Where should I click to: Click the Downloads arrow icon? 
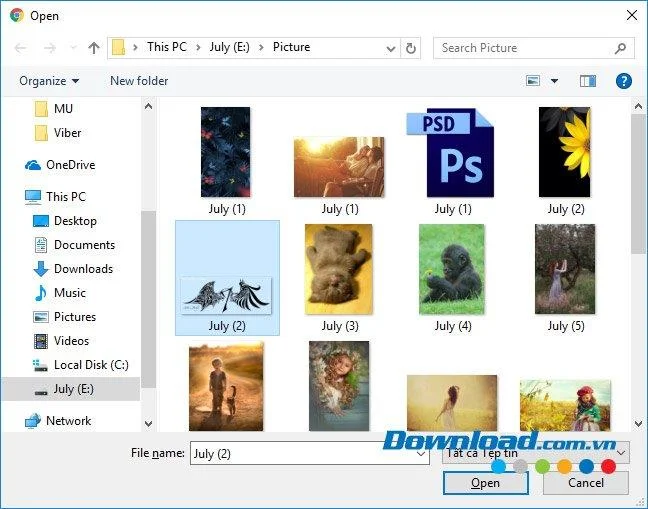coord(40,269)
